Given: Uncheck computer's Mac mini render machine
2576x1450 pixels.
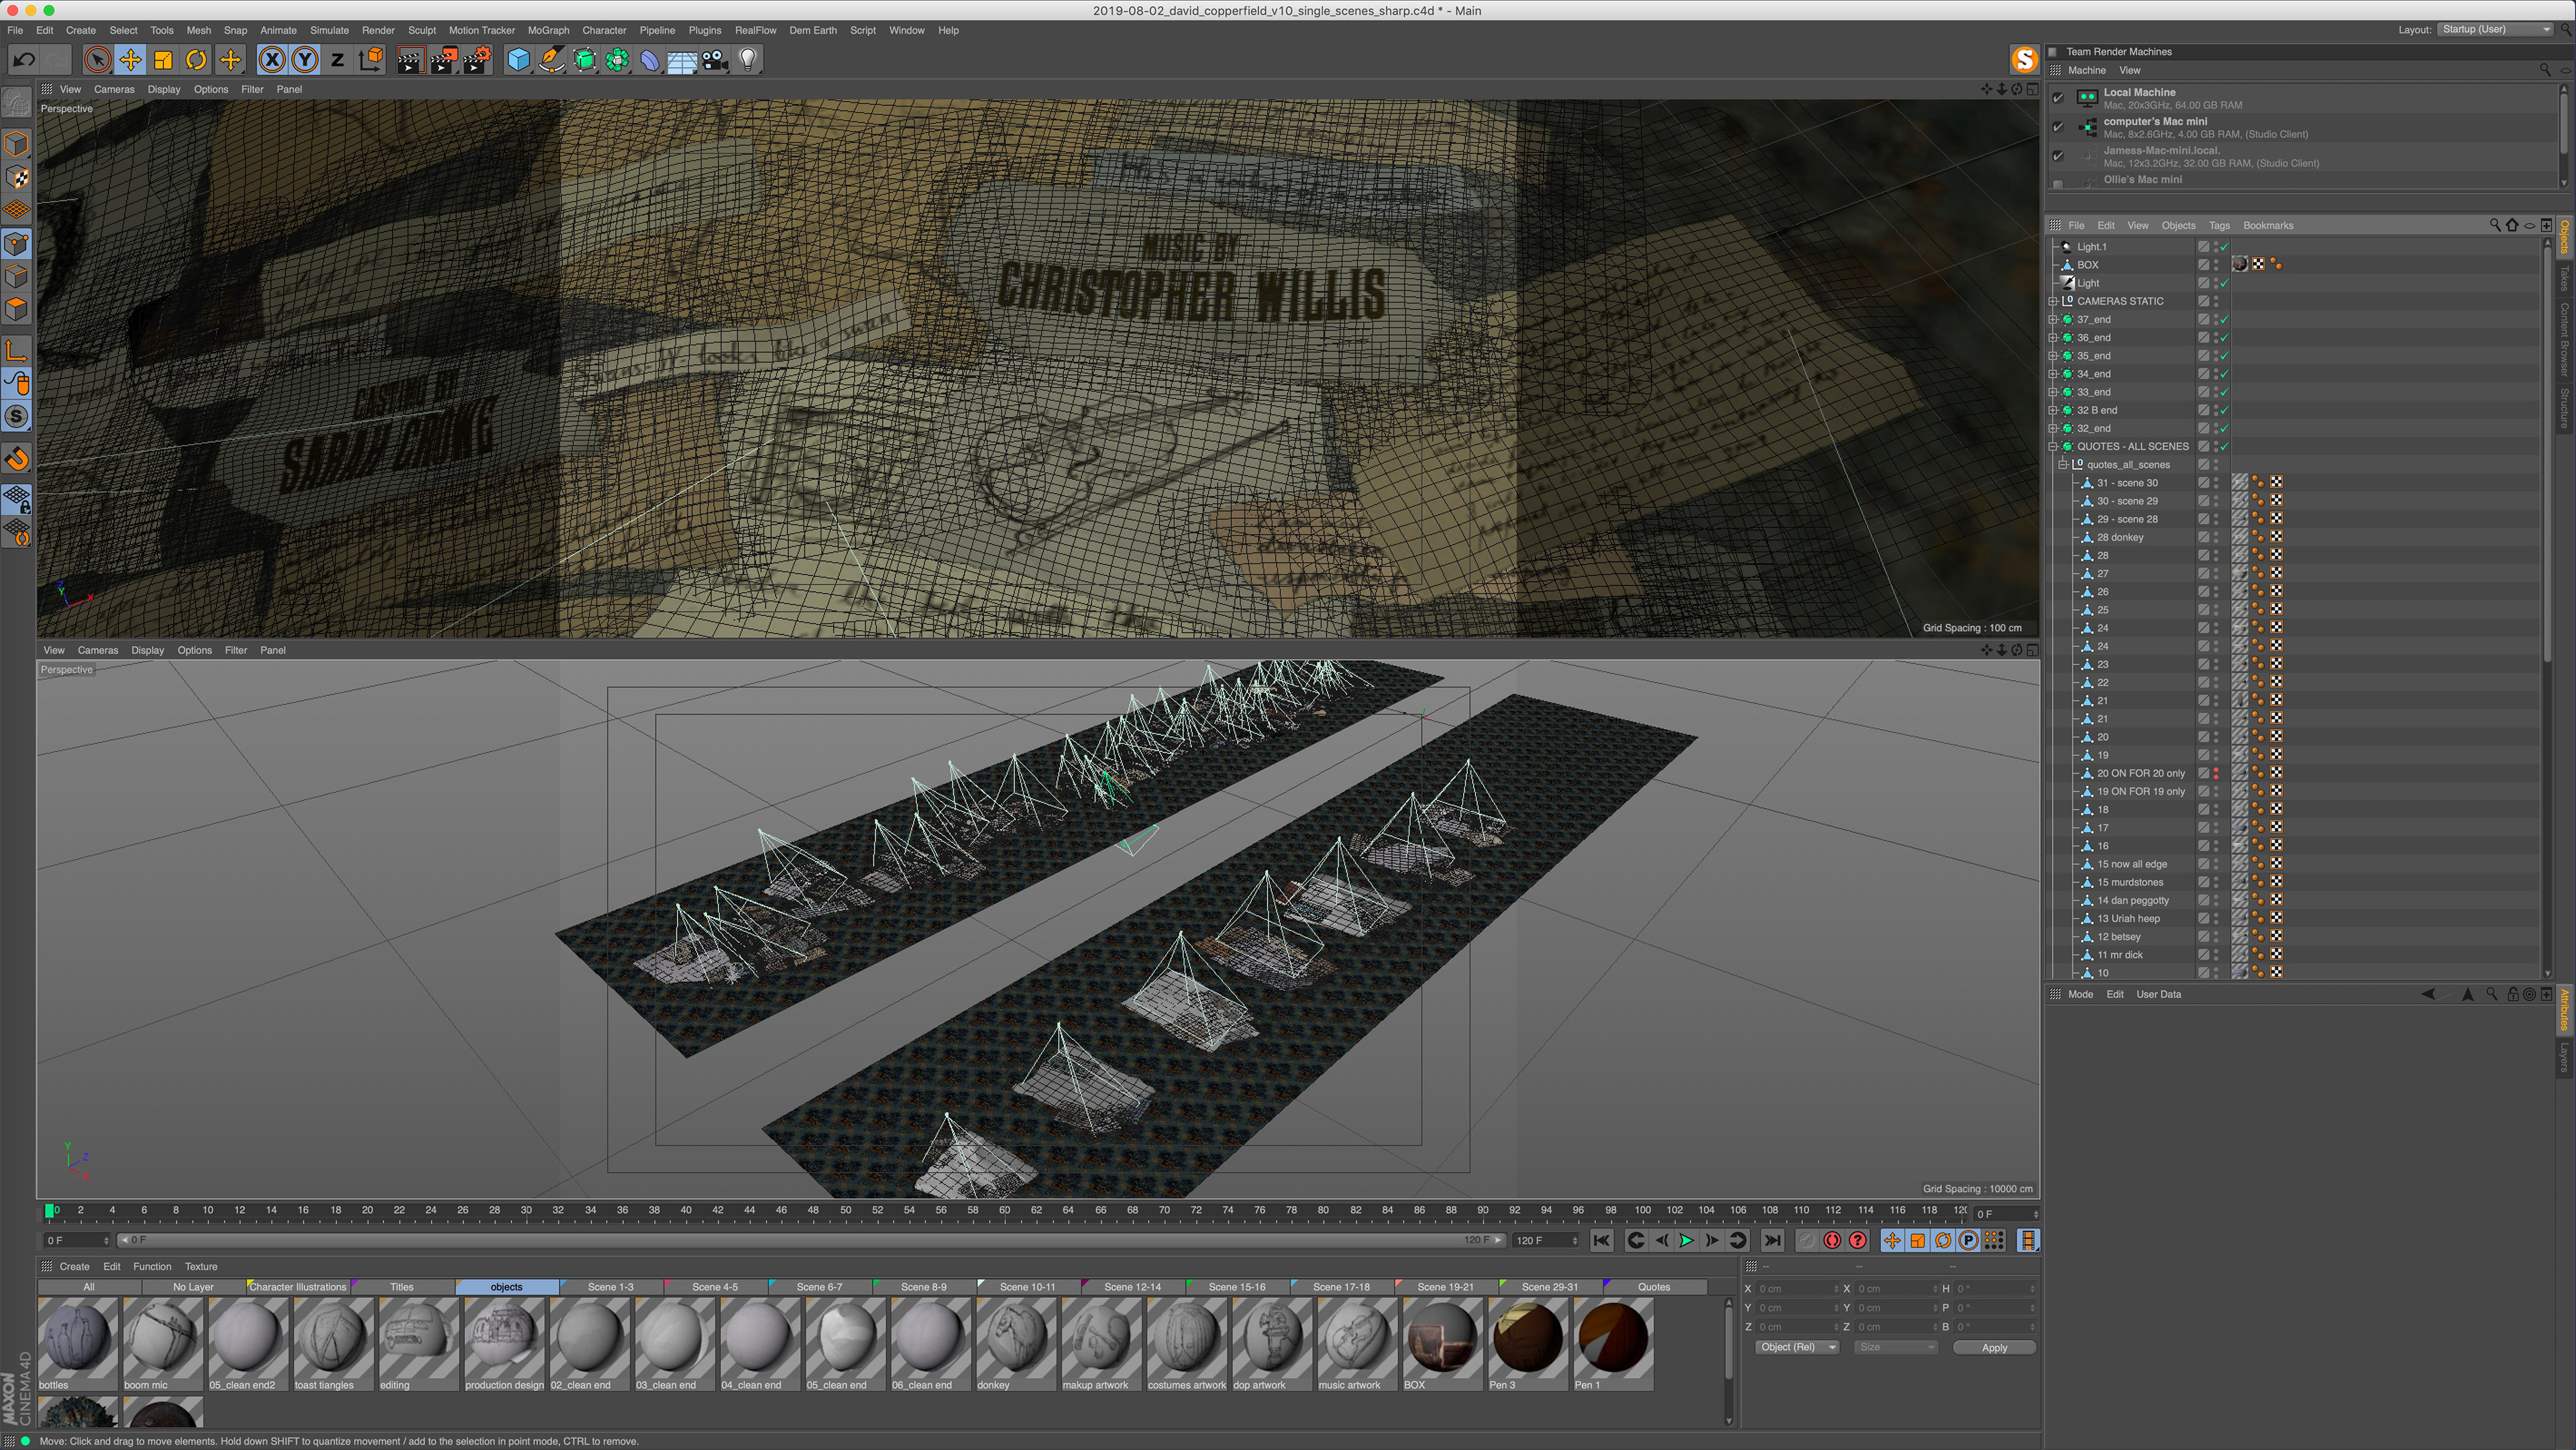Looking at the screenshot, I should click(2058, 127).
